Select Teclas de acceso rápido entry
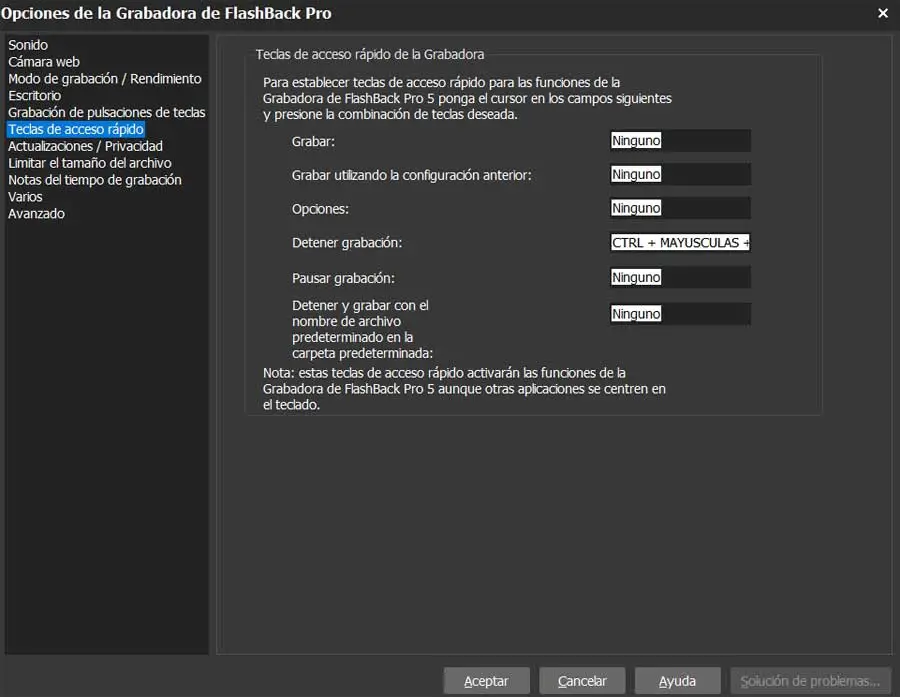The height and width of the screenshot is (697, 900). pyautogui.click(x=76, y=129)
